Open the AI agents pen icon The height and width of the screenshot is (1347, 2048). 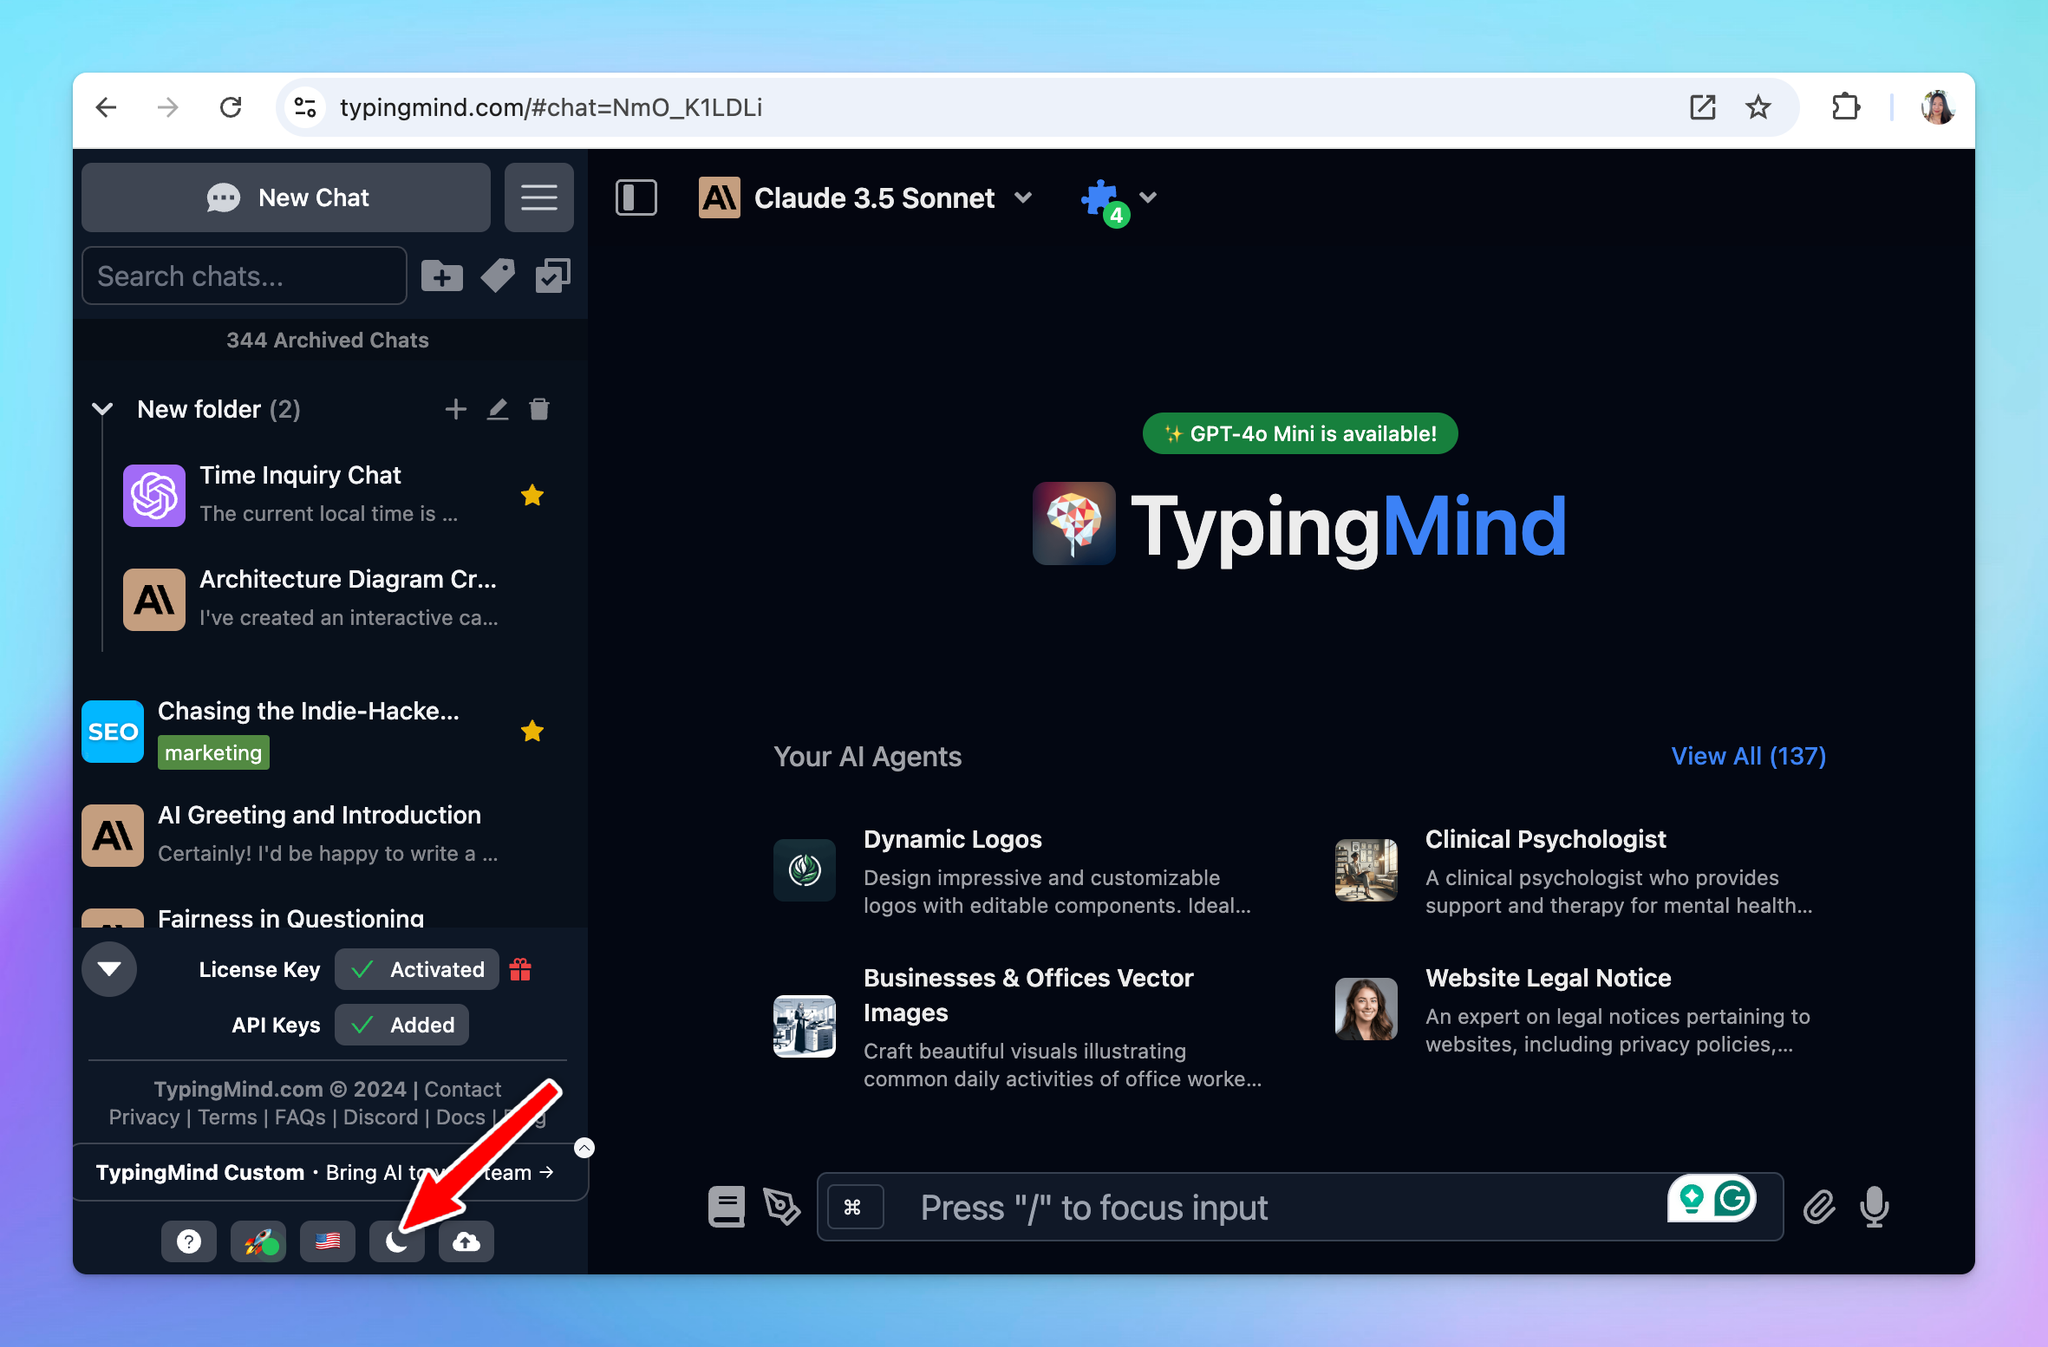[782, 1207]
